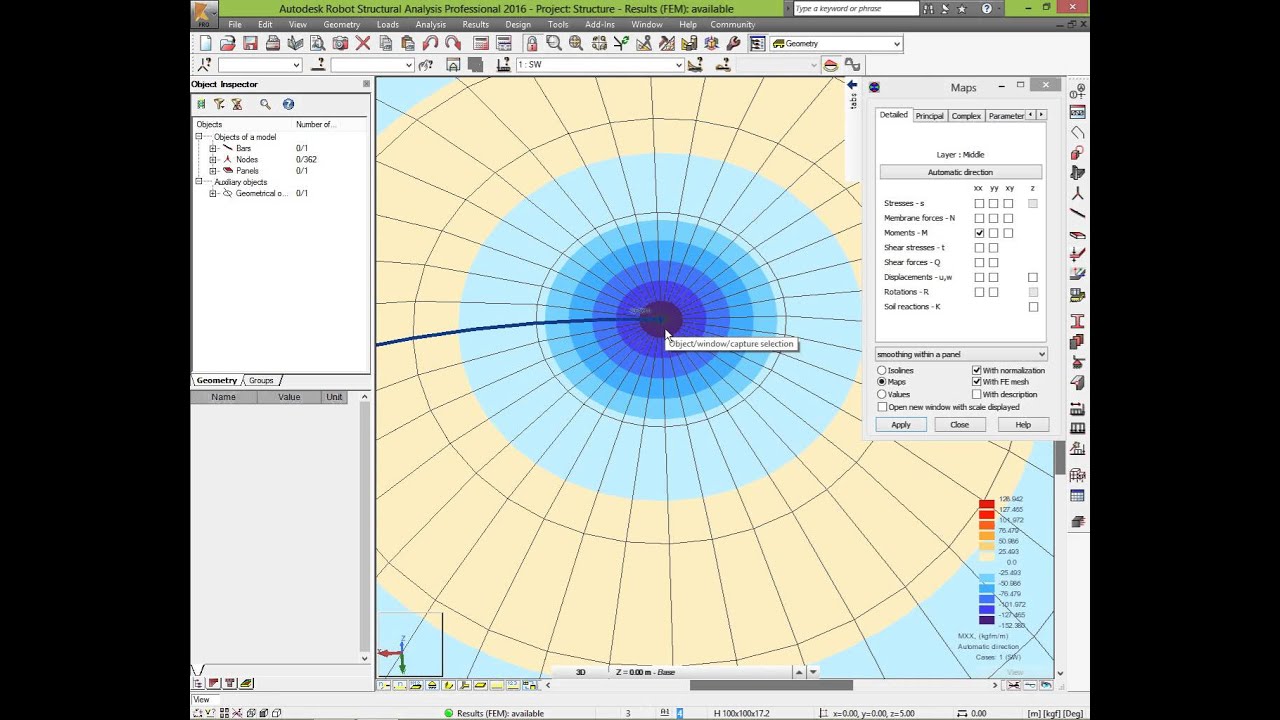Viewport: 1280px width, 720px height.
Task: Expand the Nodes tree node
Action: tap(212, 159)
